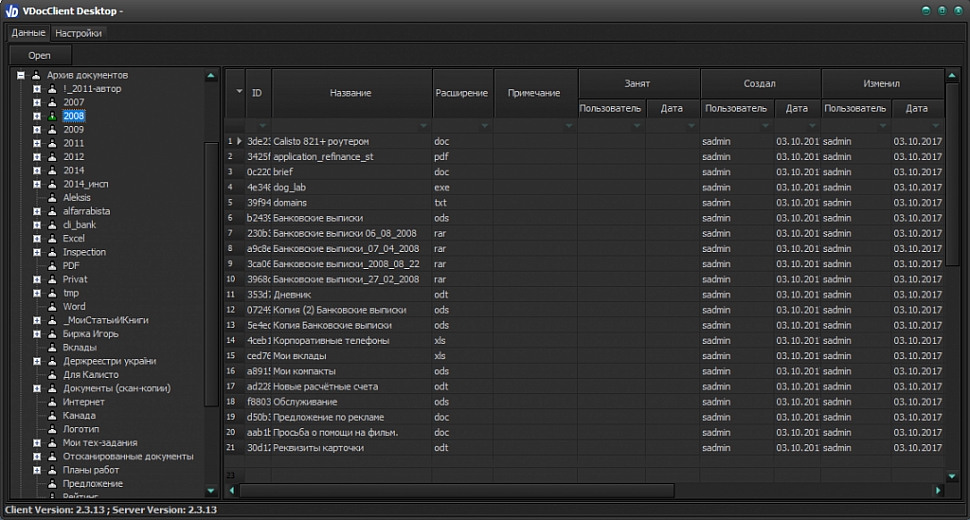Select the Дневник document row
Viewport: 970px width, 520px height.
[x=584, y=295]
